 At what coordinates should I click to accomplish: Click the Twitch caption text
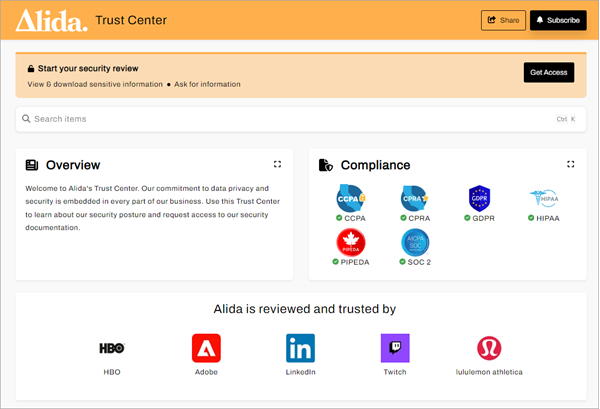click(x=395, y=372)
